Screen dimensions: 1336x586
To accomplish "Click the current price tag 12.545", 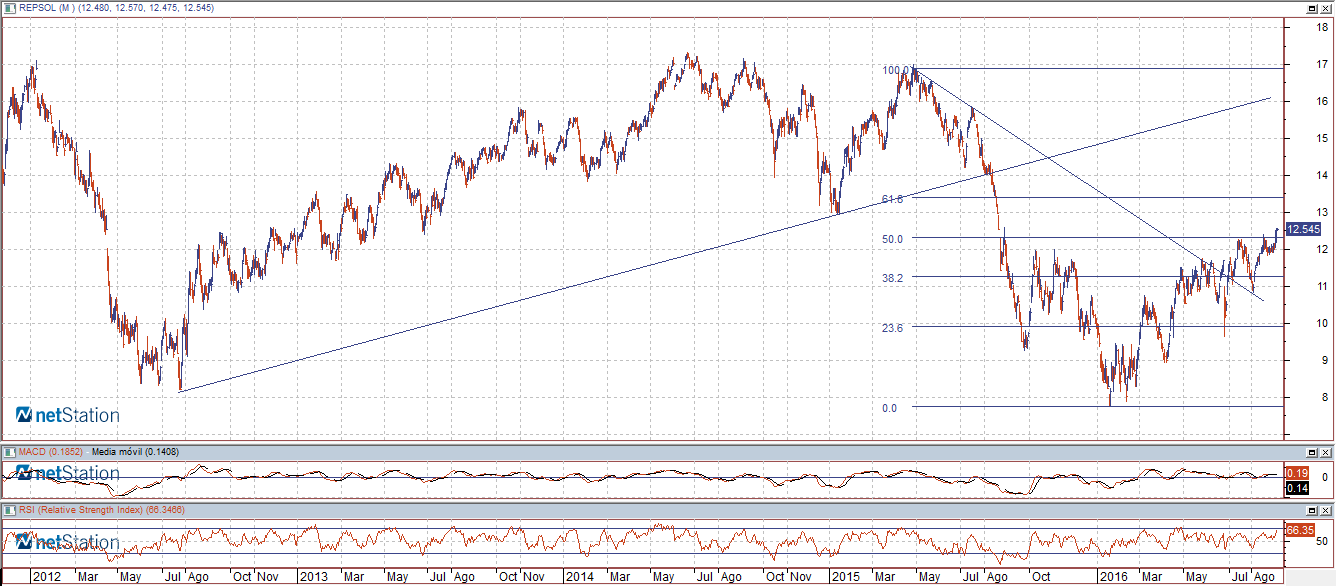I will click(x=1303, y=229).
